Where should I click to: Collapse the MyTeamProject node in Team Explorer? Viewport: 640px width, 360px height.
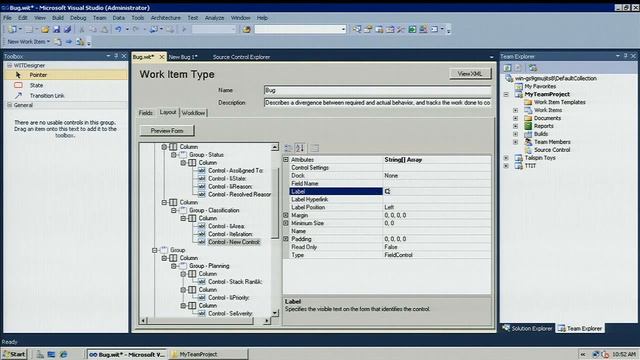point(506,94)
